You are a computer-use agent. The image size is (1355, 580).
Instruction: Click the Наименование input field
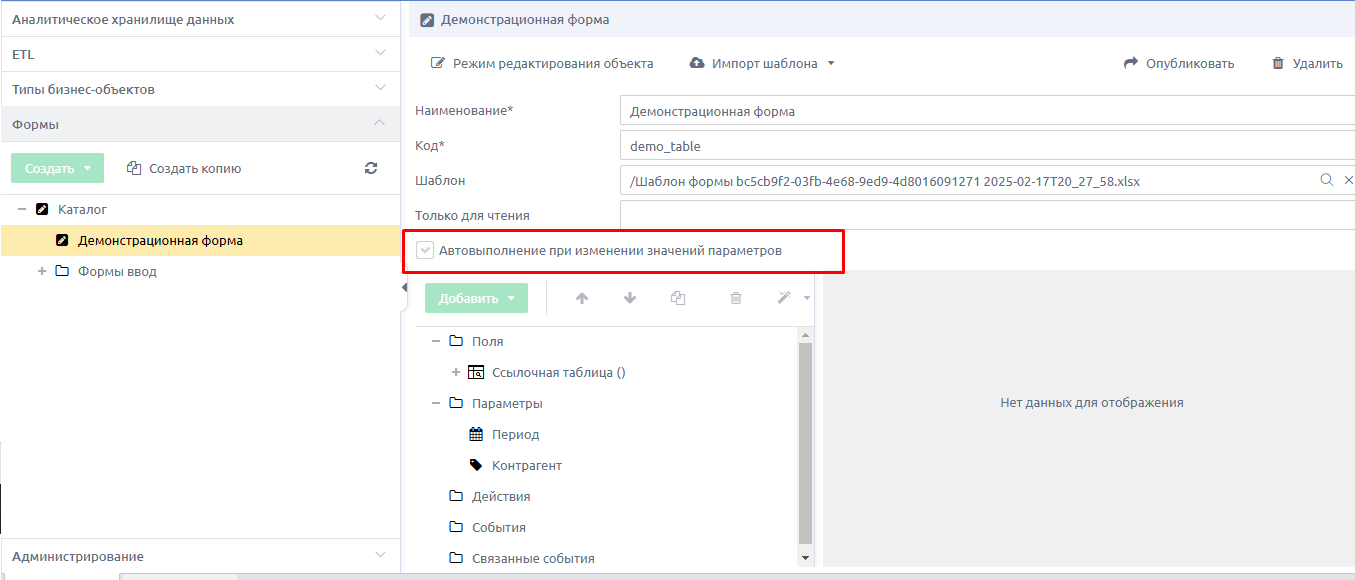pyautogui.click(x=987, y=111)
